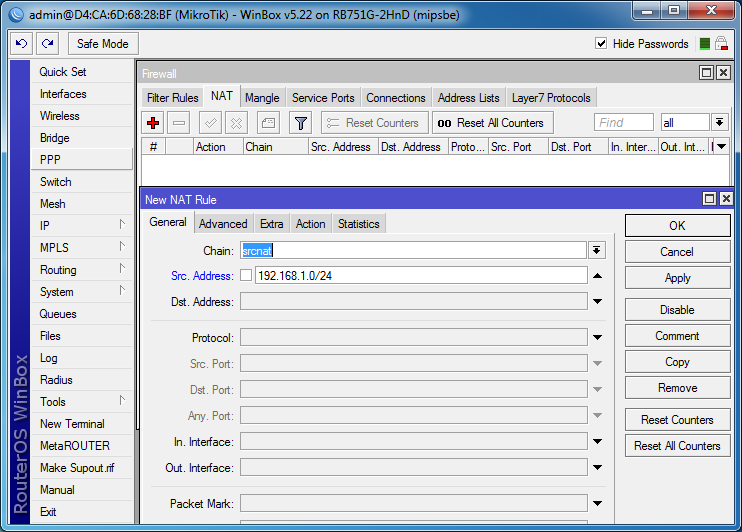Image resolution: width=742 pixels, height=532 pixels.
Task: Click the Apply button
Action: pos(677,277)
